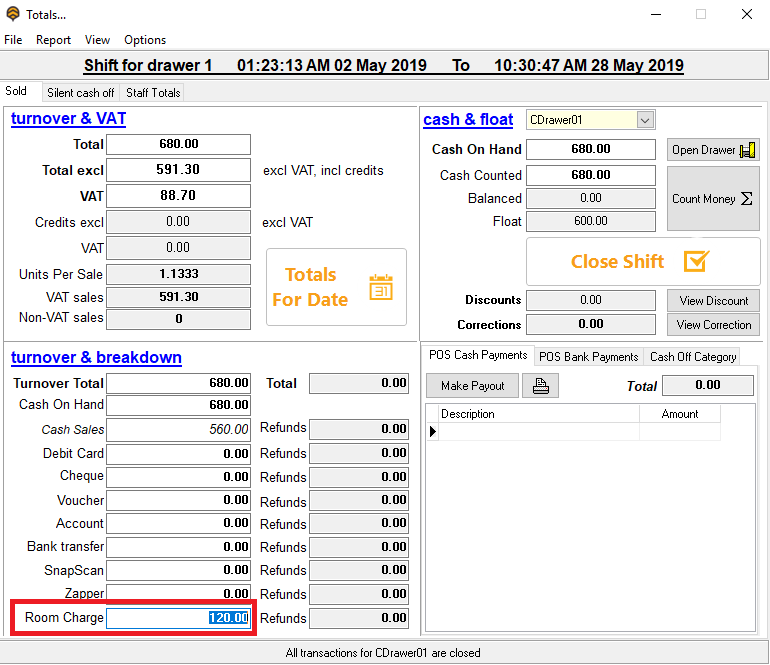
Task: Click the Room Charge amount field
Action: pos(178,618)
